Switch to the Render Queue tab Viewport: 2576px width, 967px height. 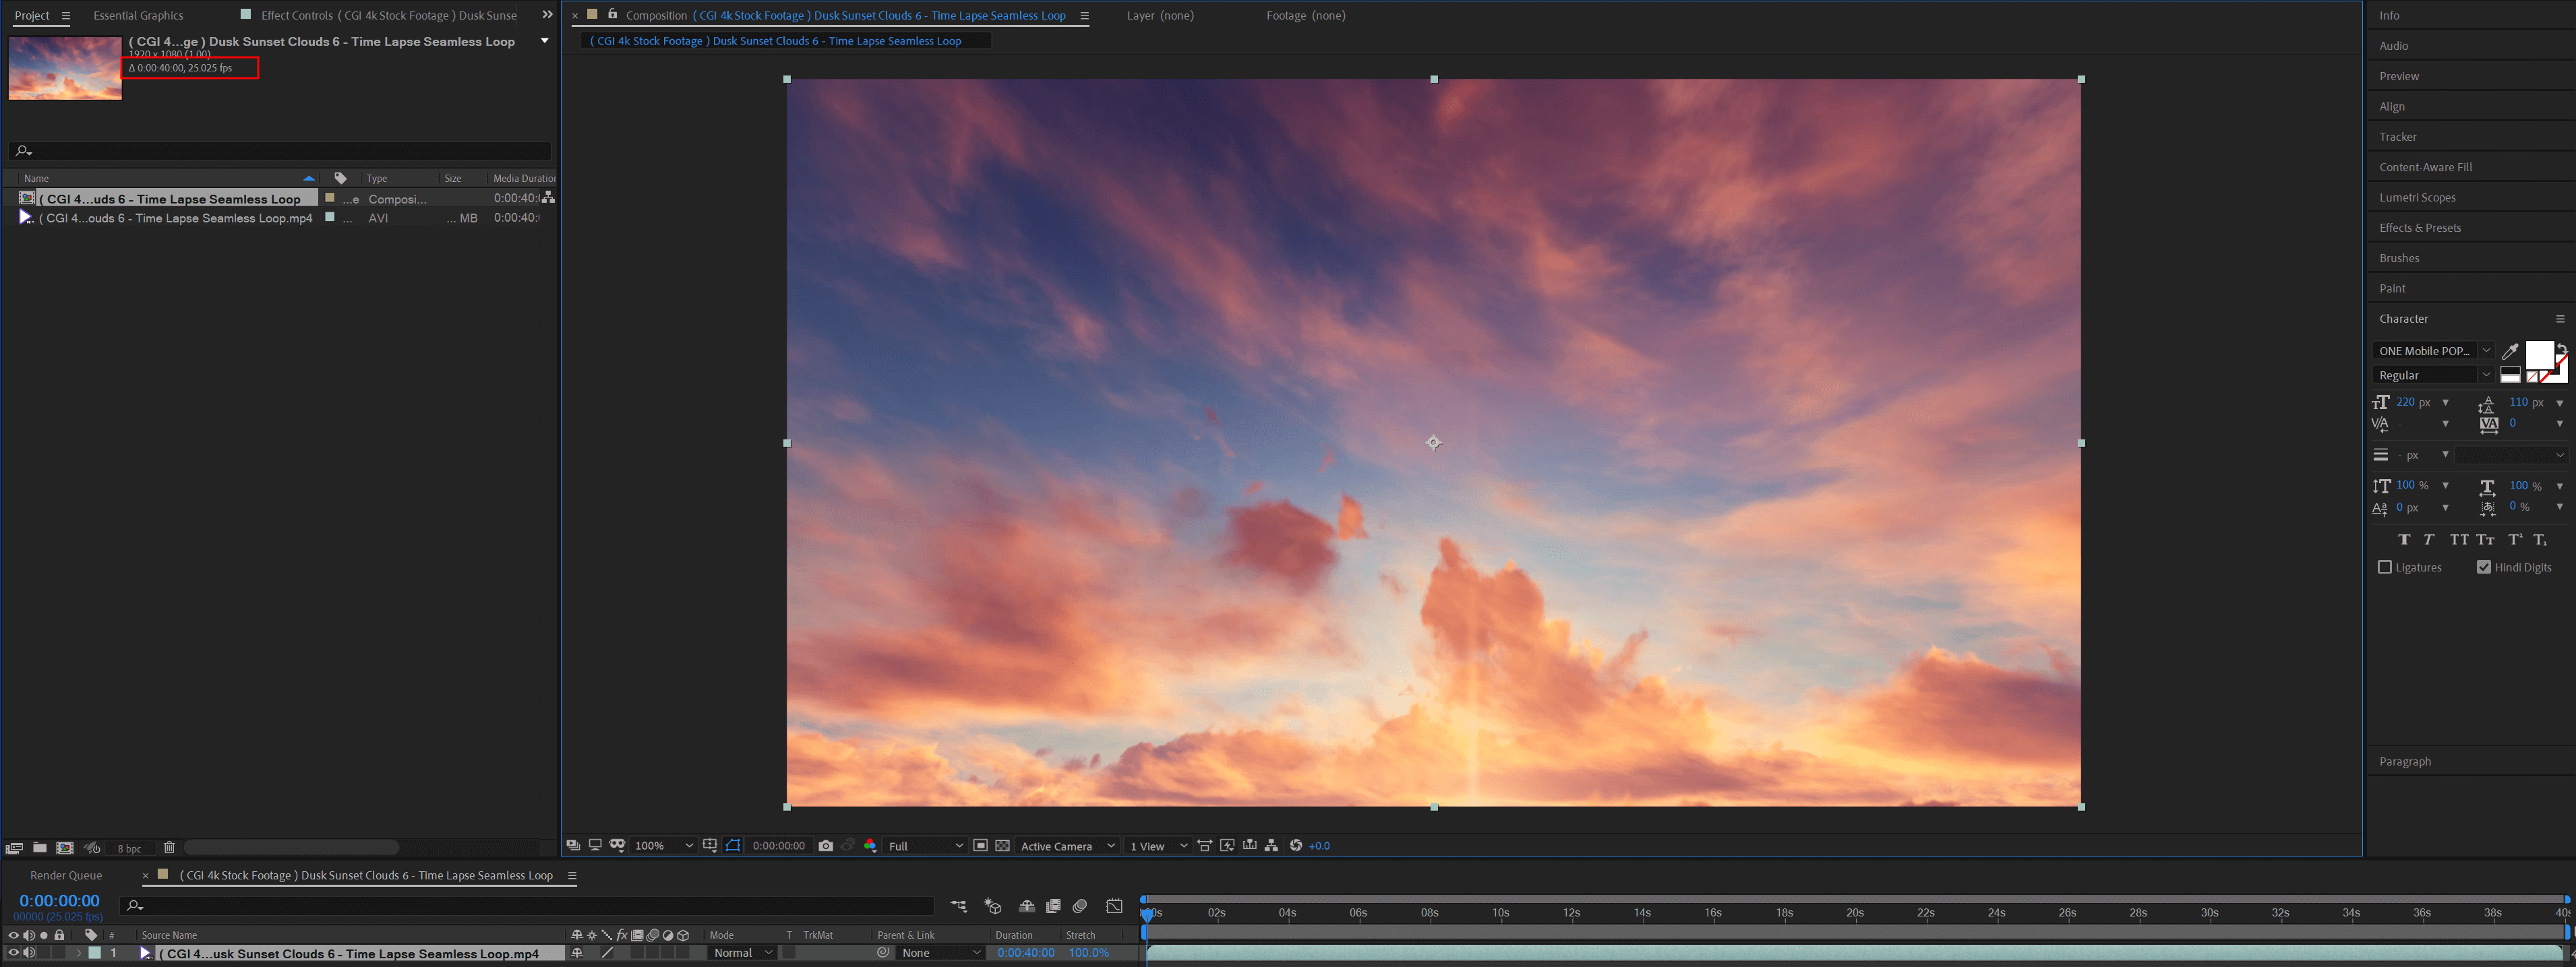66,875
